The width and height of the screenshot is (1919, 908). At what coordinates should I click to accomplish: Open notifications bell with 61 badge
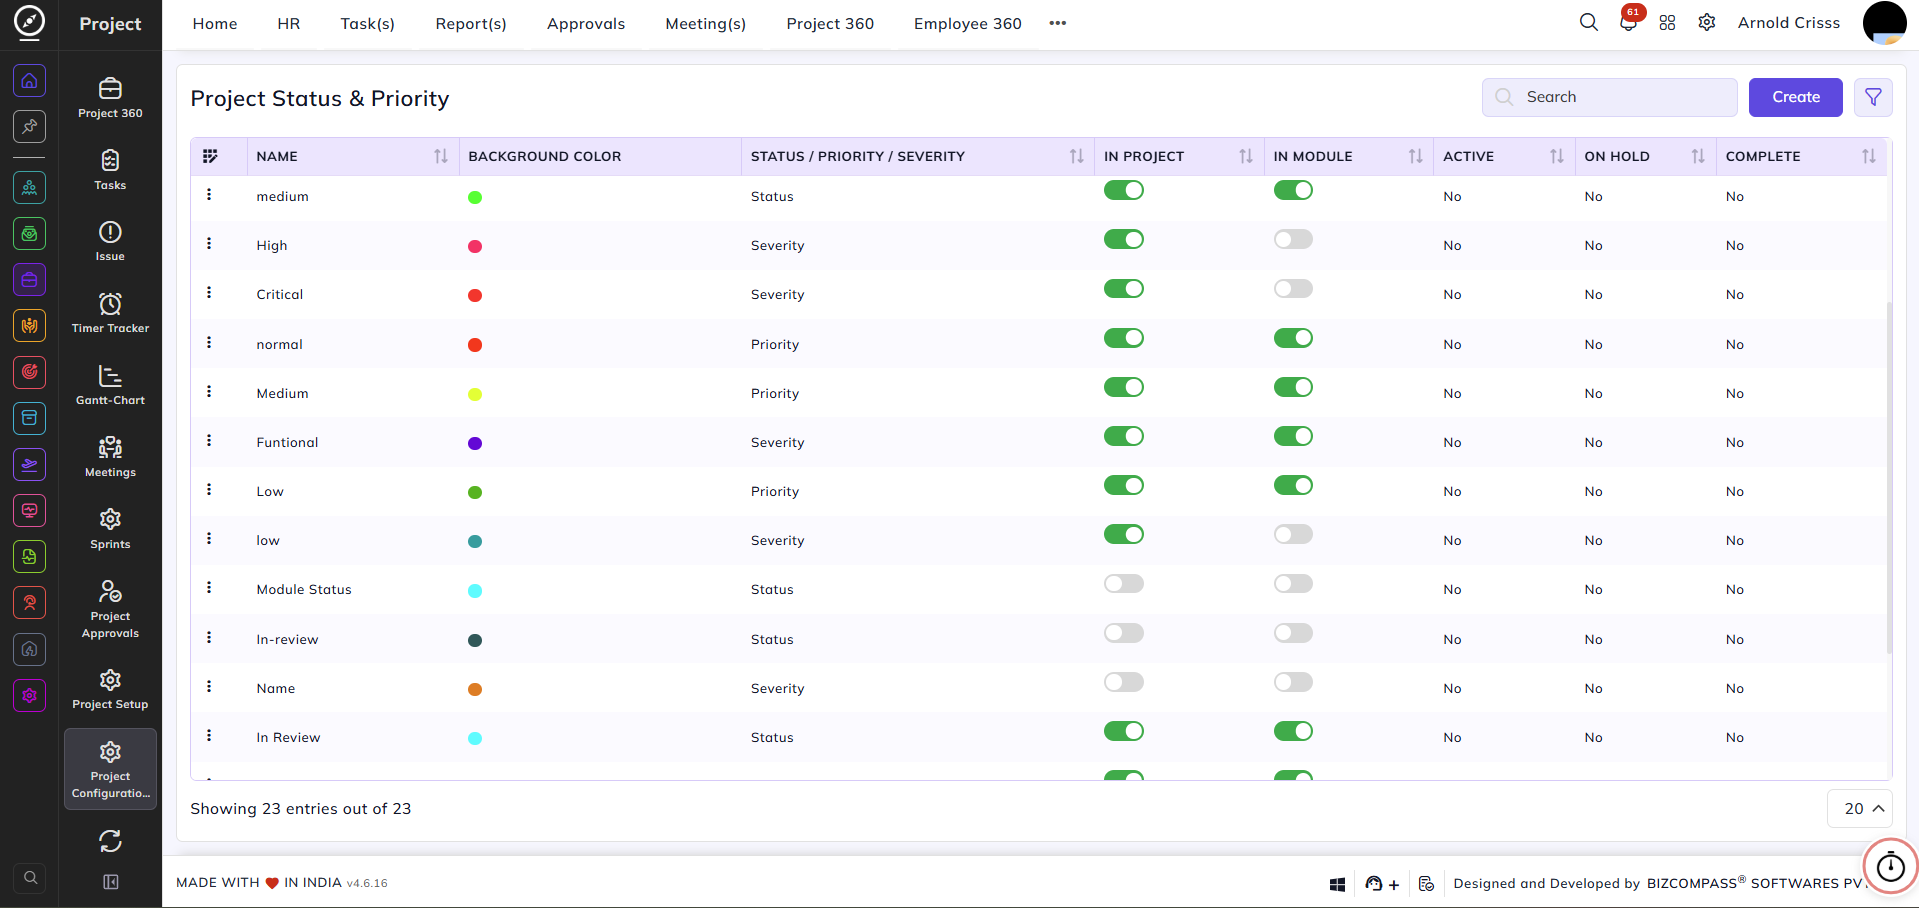tap(1628, 22)
